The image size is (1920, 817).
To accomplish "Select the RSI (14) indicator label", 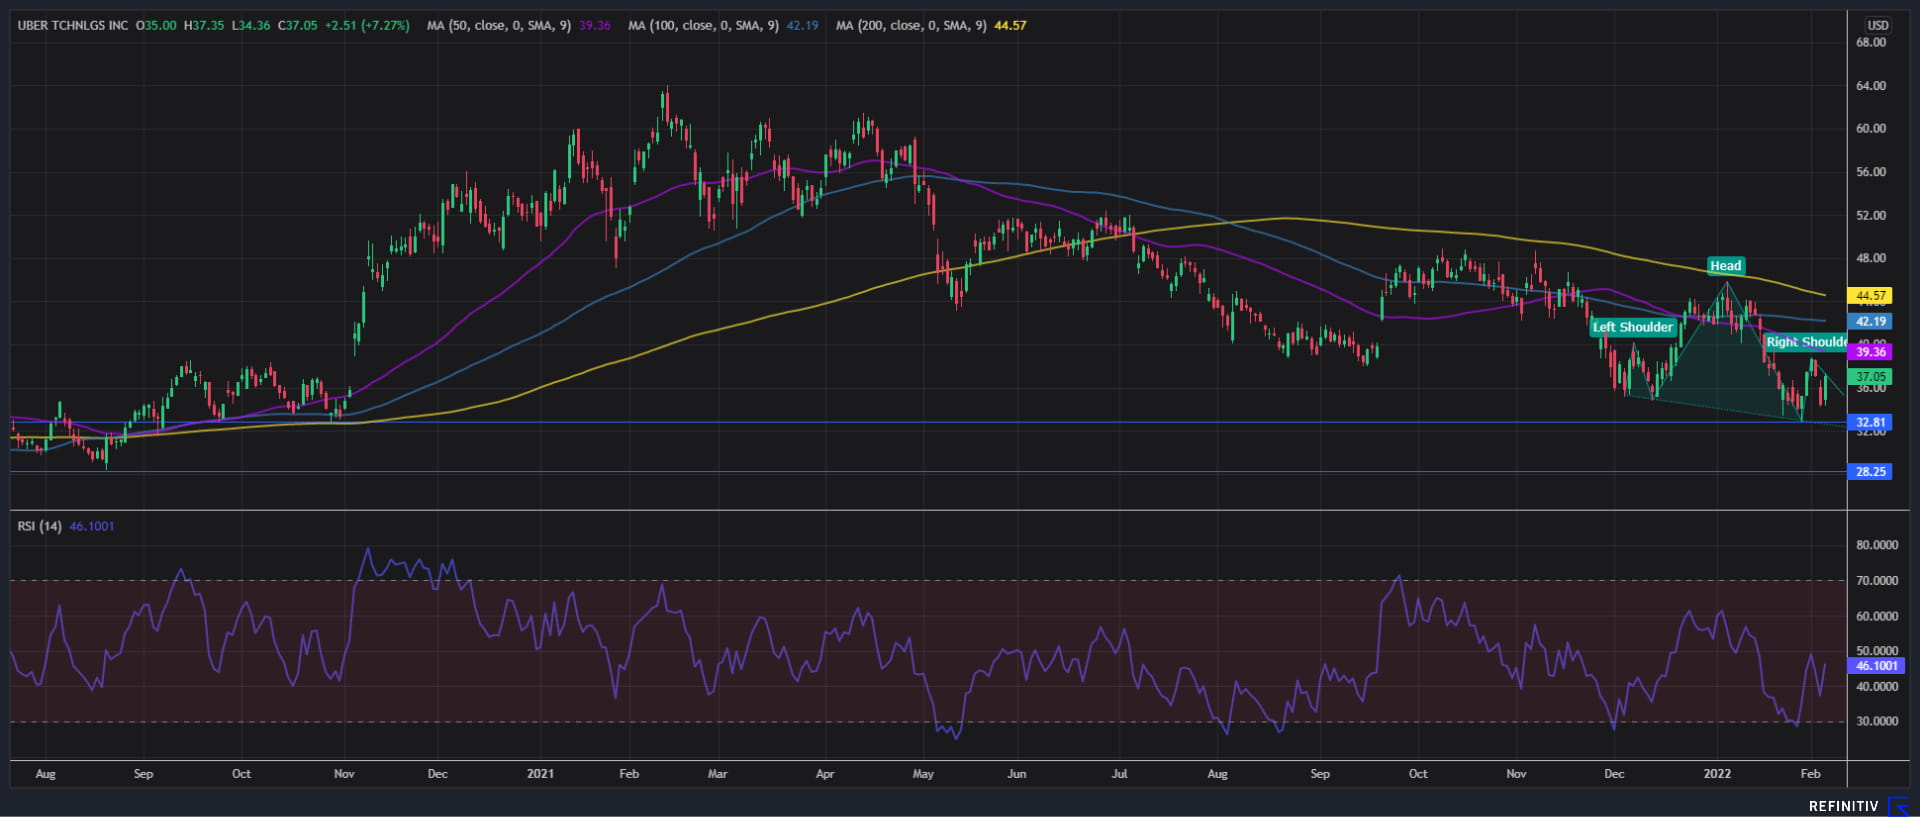I will point(39,526).
